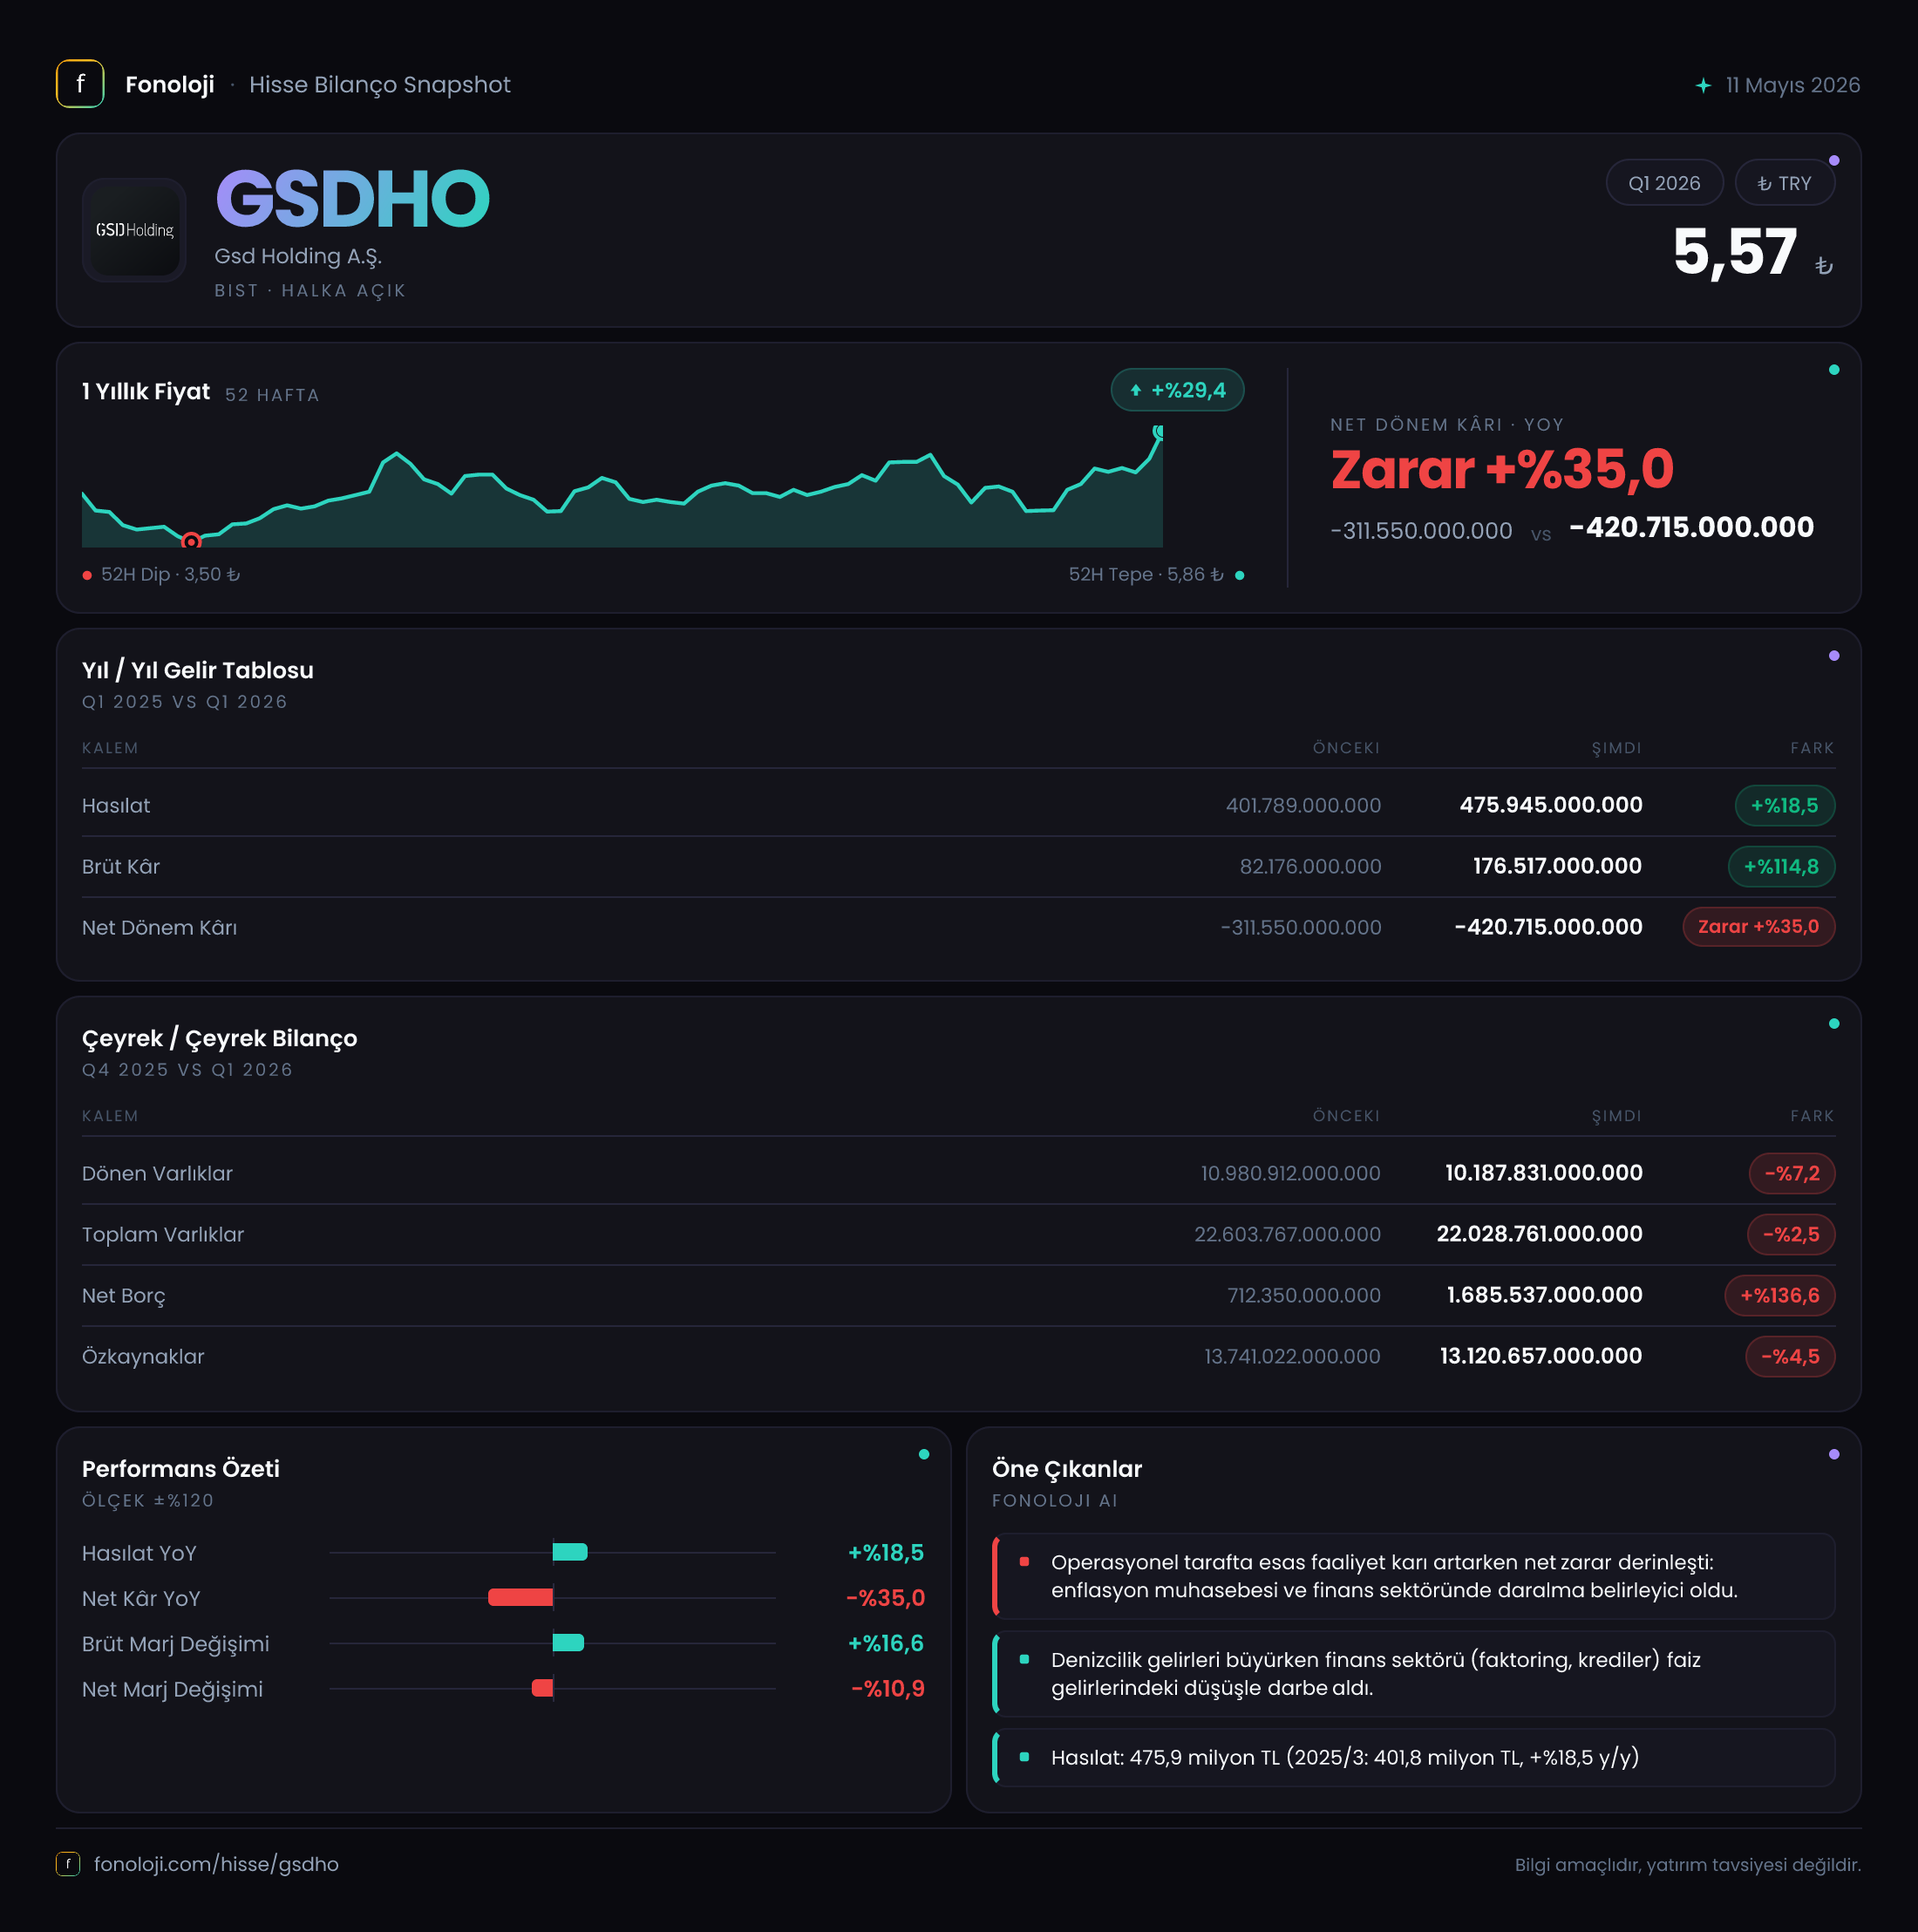The height and width of the screenshot is (1932, 1918).
Task: Select the Q1 2026 period pill
Action: [1664, 183]
